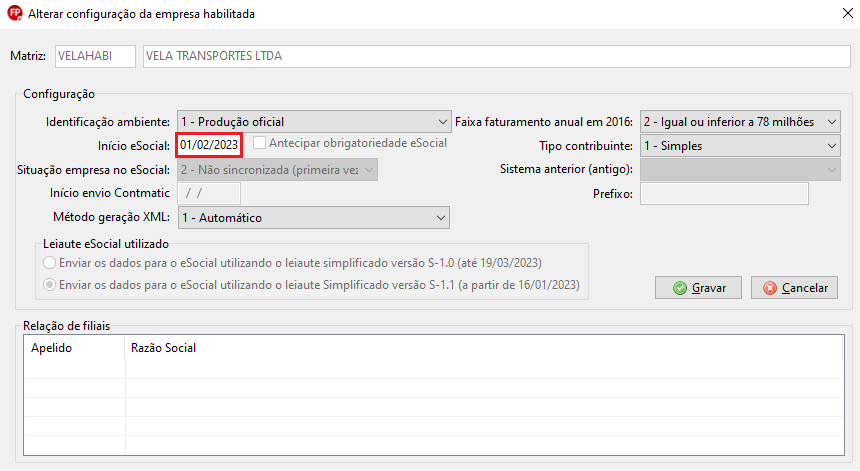
Task: Select the leiaute simplificado S-1.0 radio option
Action: 49,263
